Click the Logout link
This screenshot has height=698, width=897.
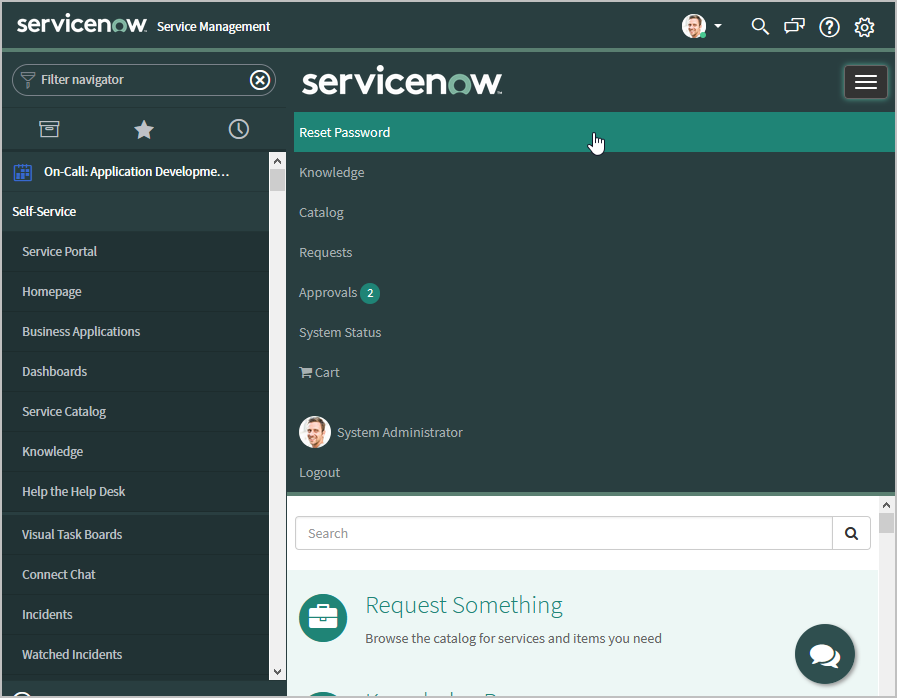pos(320,473)
